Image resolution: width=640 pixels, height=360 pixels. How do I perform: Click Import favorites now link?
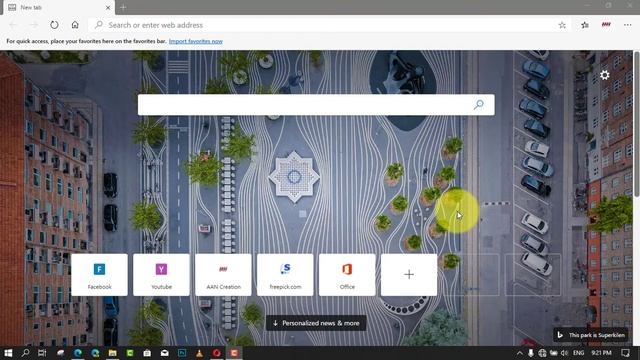[196, 41]
